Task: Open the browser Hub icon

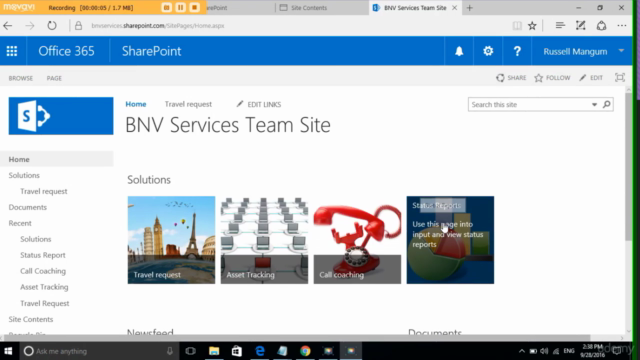Action: 560,26
